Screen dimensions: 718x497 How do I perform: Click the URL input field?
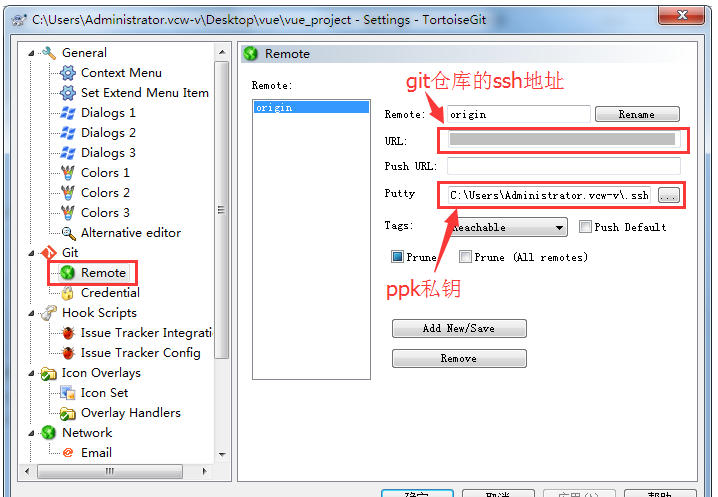tap(564, 140)
